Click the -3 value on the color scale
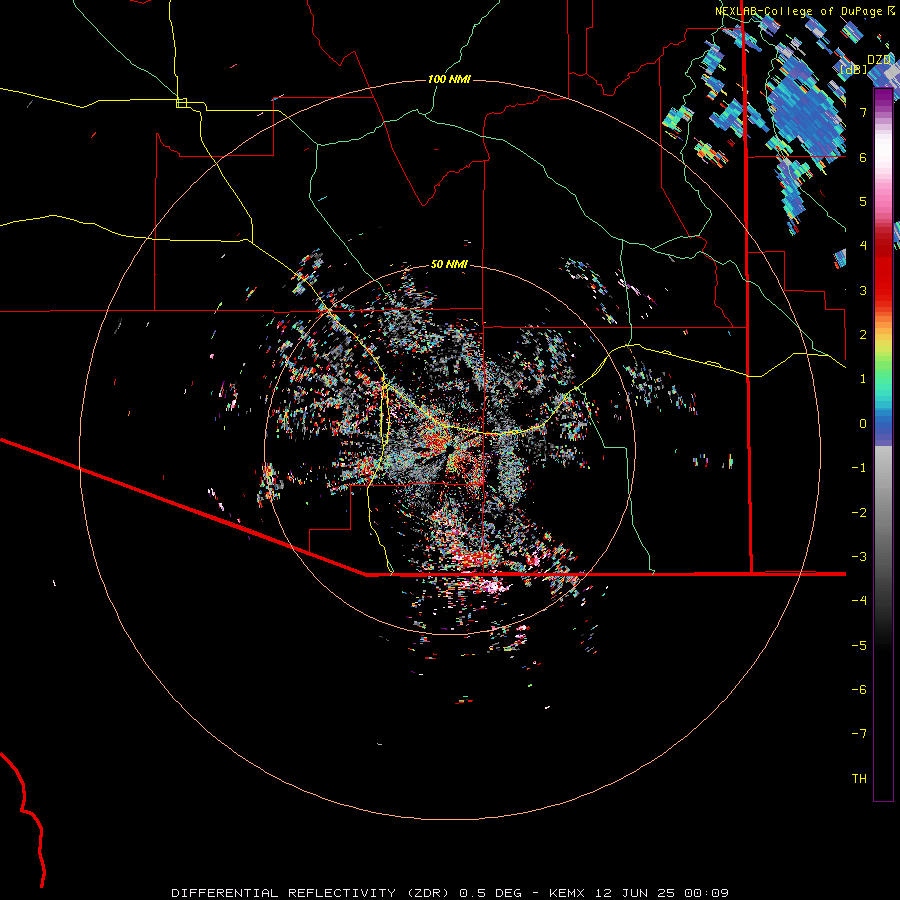This screenshot has width=900, height=900. 859,557
